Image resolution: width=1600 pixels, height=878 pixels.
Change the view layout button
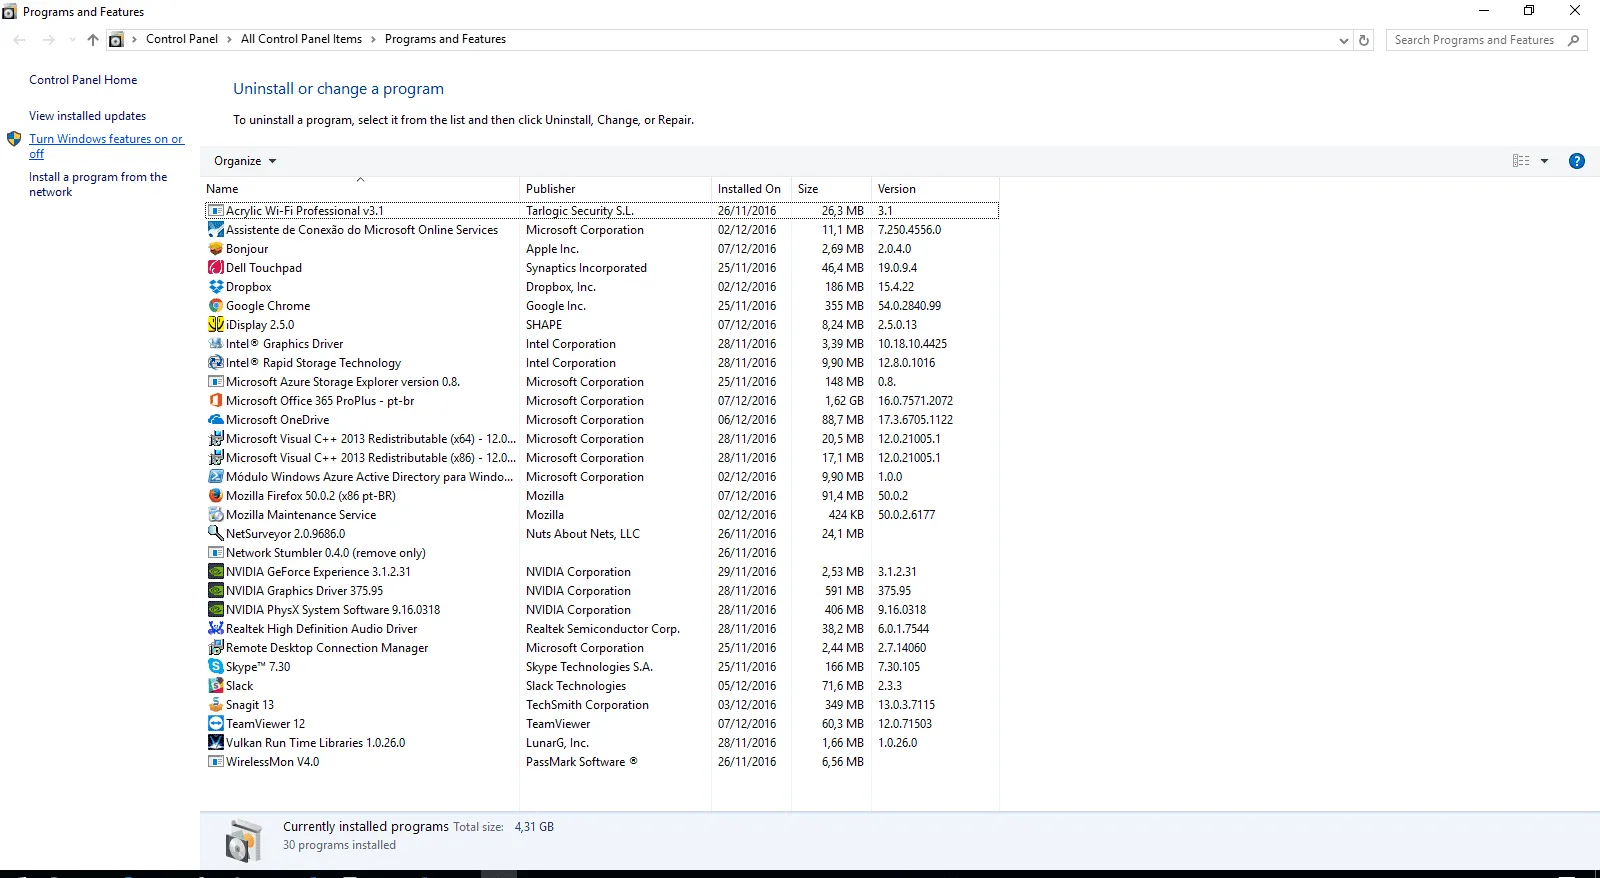[x=1521, y=161]
